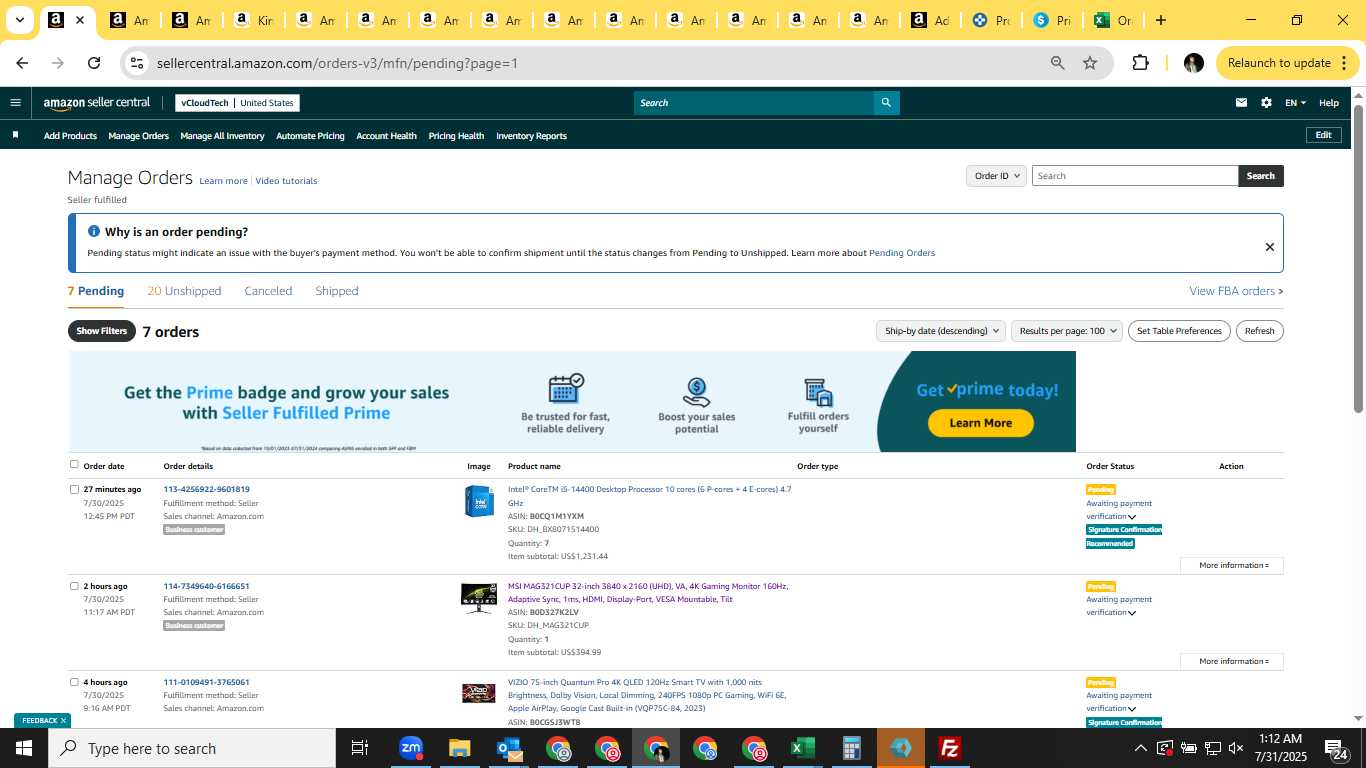Check the order 111-0109491-3765061 checkbox
This screenshot has width=1366, height=768.
(74, 682)
